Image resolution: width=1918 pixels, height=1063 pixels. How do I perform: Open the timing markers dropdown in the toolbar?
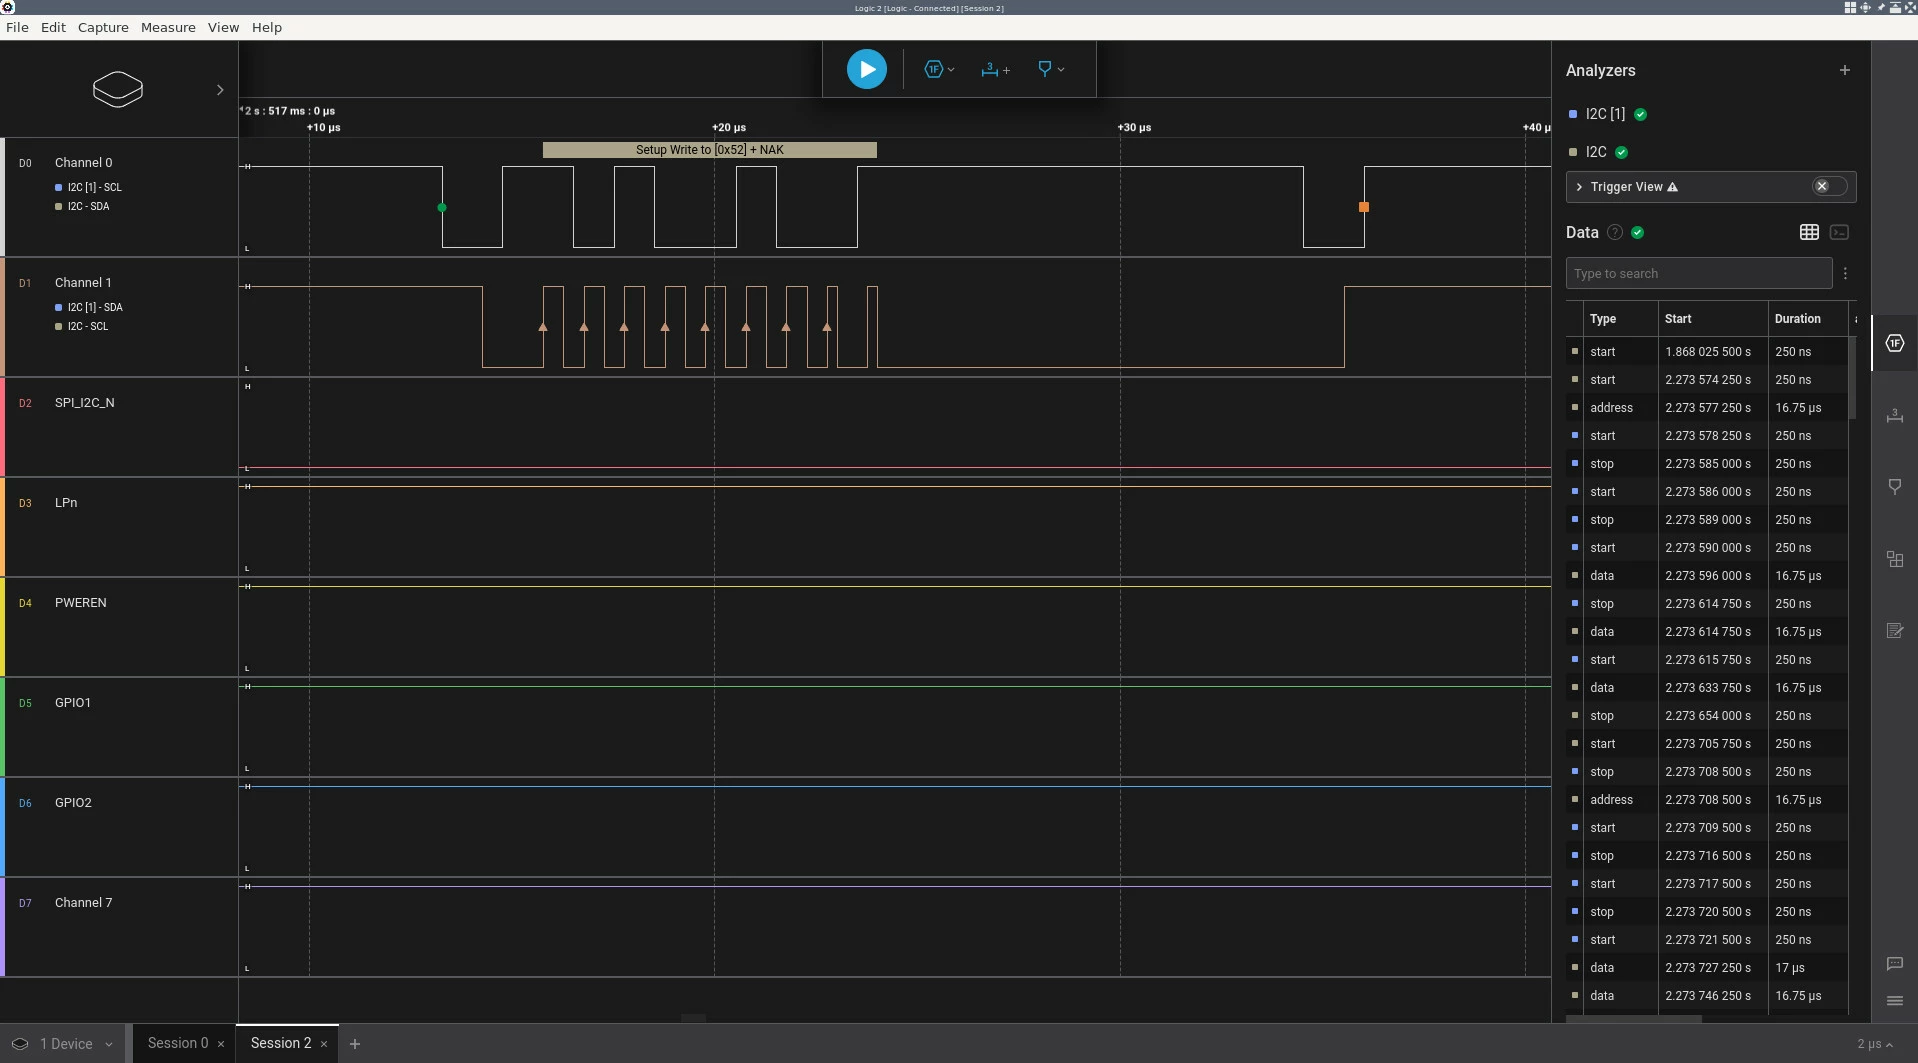(x=1050, y=69)
